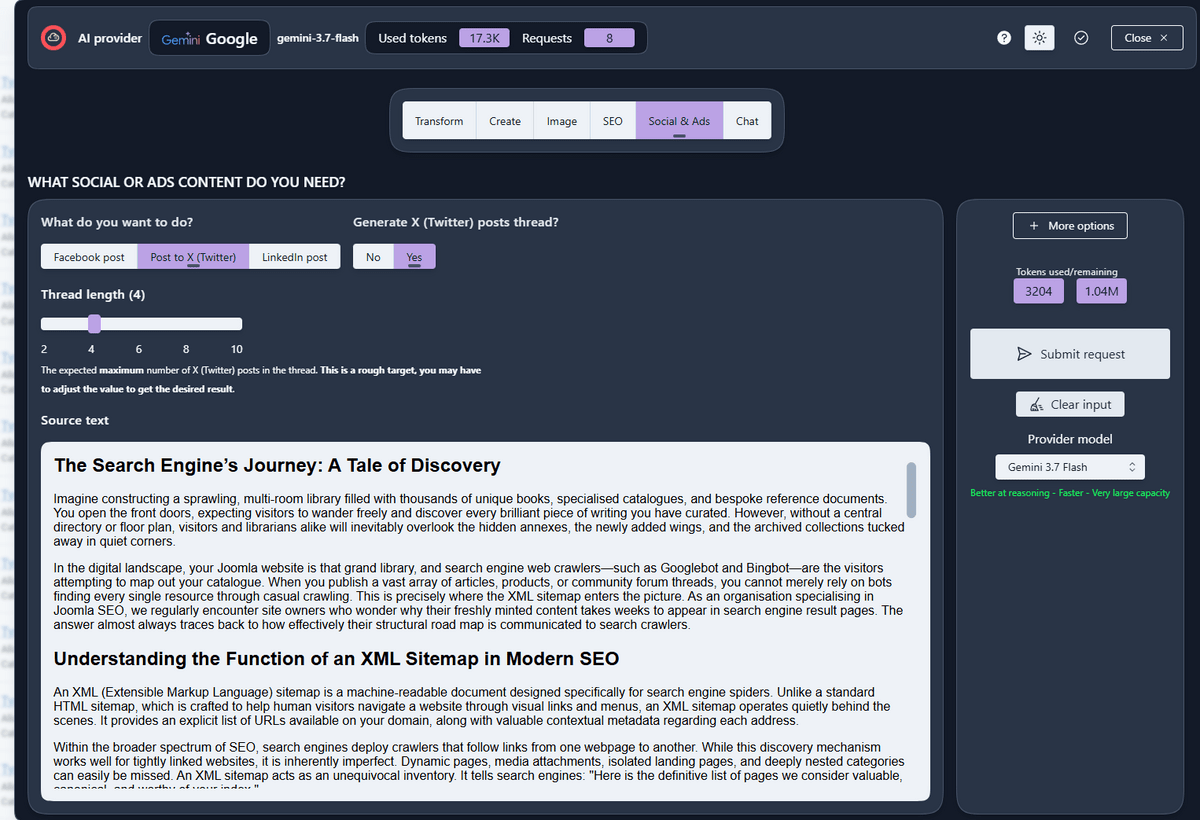Click the gemini-3.7-flash model label in header
Screen dimensions: 1200x820
pyautogui.click(x=316, y=38)
